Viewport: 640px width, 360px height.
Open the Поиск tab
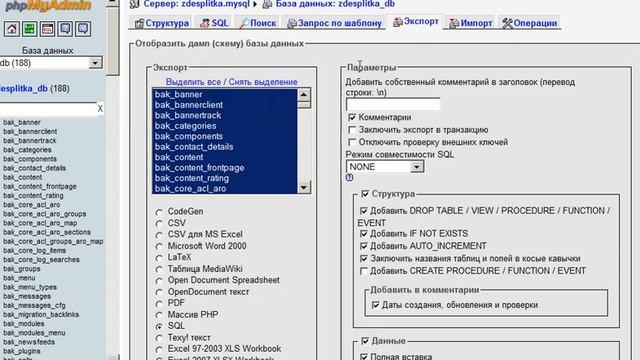[258, 23]
